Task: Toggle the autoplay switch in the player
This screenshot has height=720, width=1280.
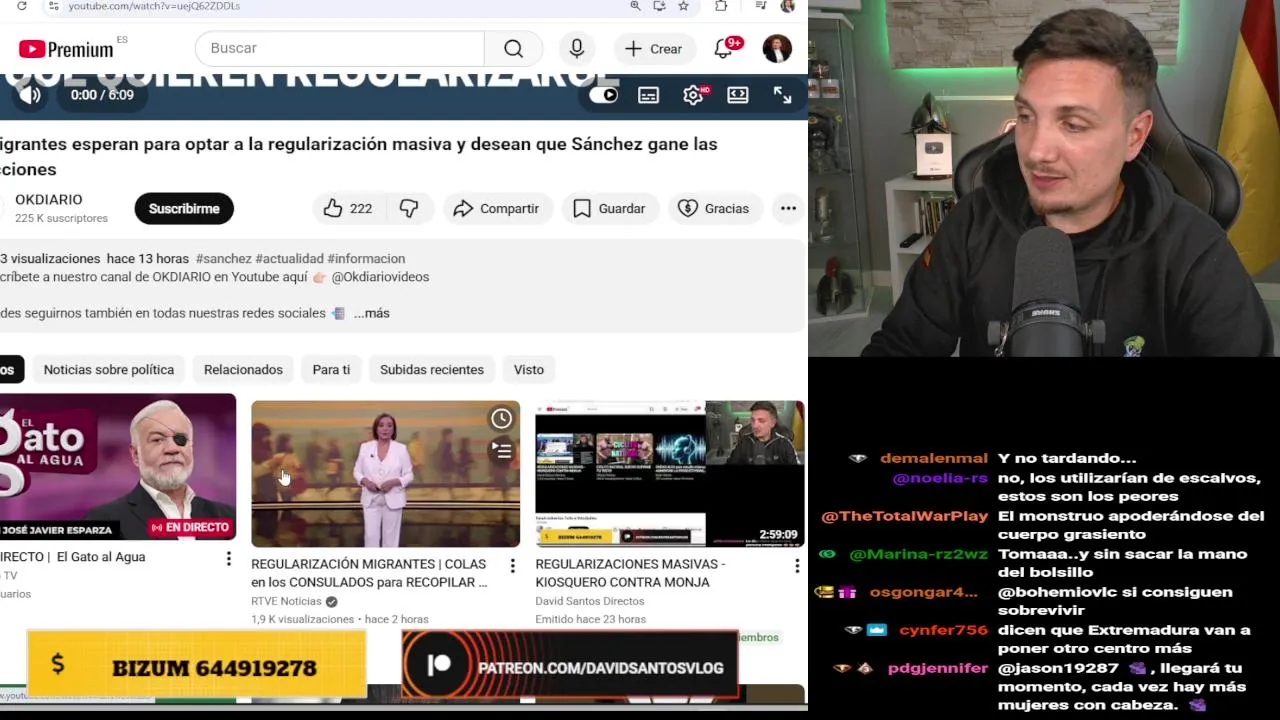Action: tap(603, 95)
